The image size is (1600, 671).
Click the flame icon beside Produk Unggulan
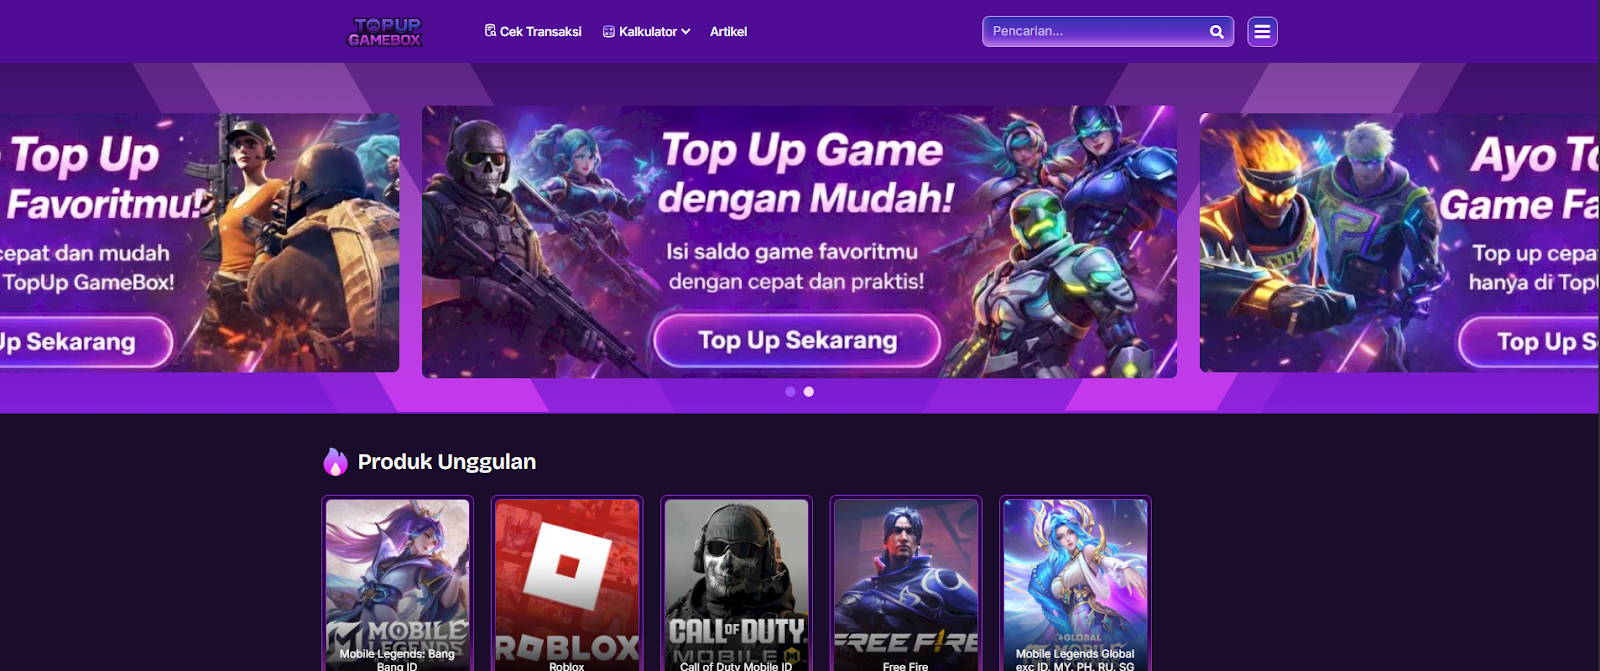[335, 461]
